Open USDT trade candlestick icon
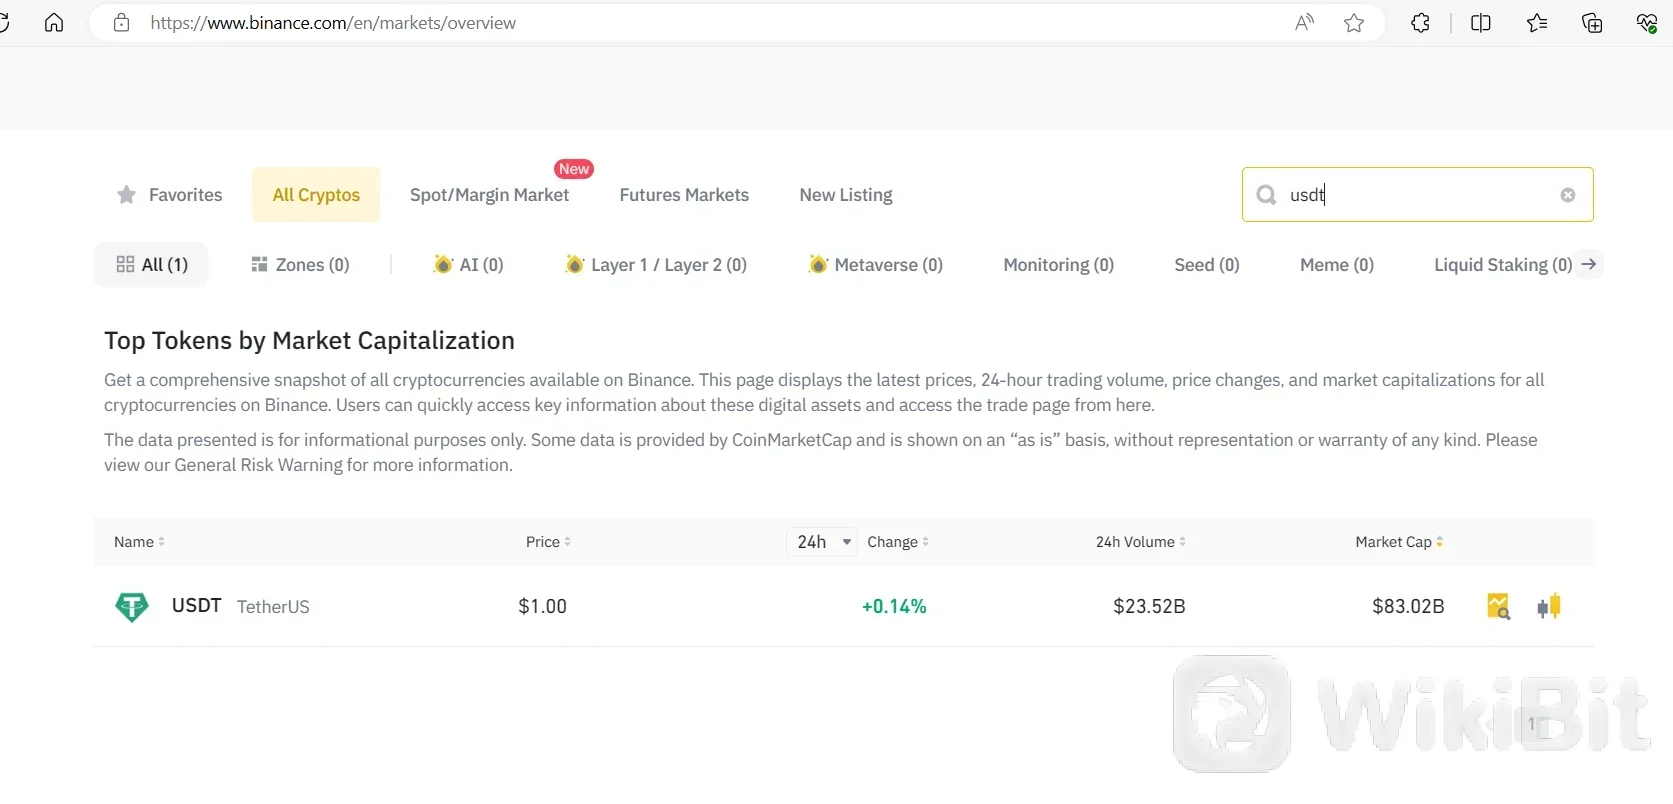 click(x=1549, y=606)
